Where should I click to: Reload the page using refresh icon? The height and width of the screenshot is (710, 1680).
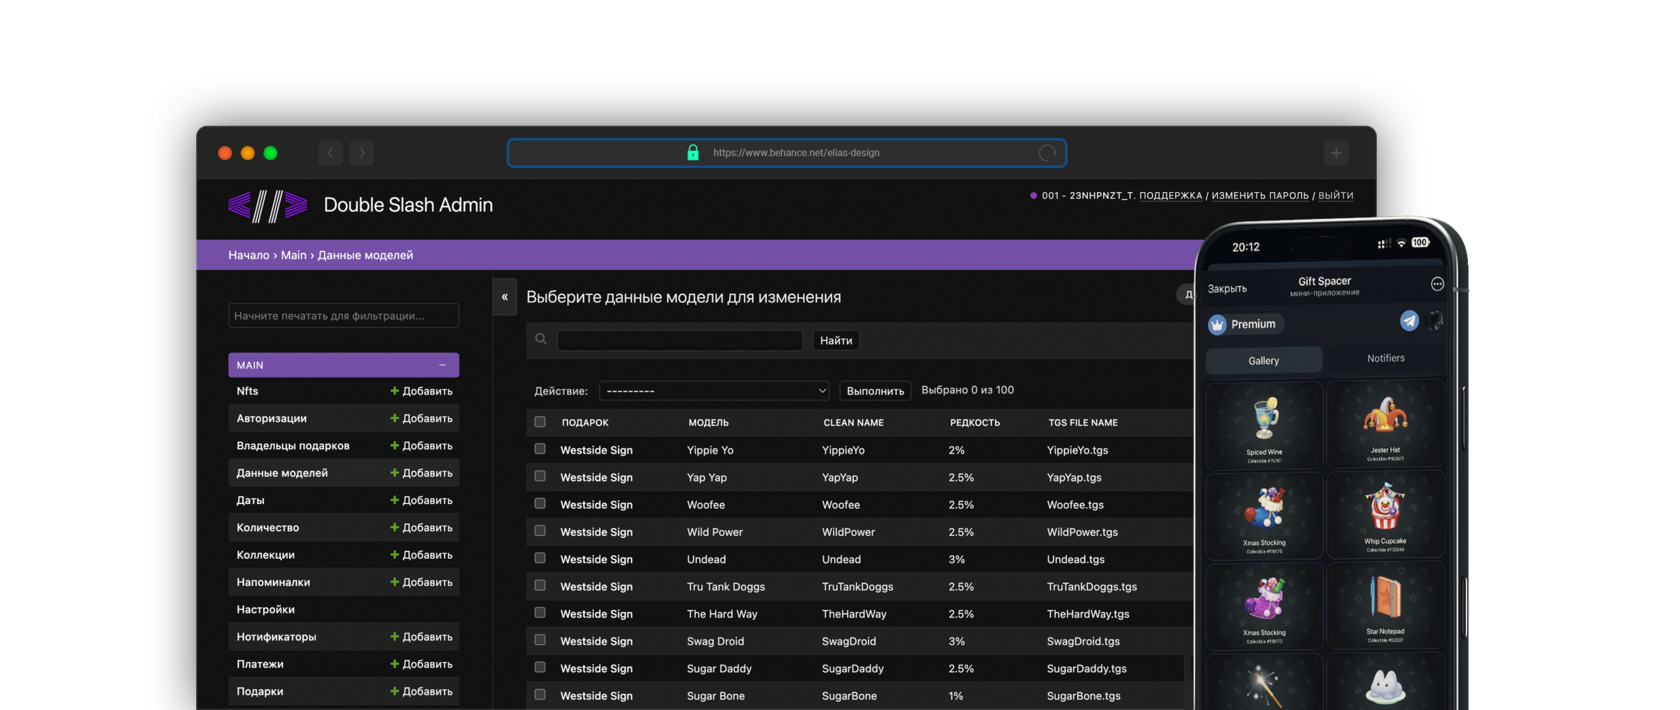click(x=1047, y=153)
